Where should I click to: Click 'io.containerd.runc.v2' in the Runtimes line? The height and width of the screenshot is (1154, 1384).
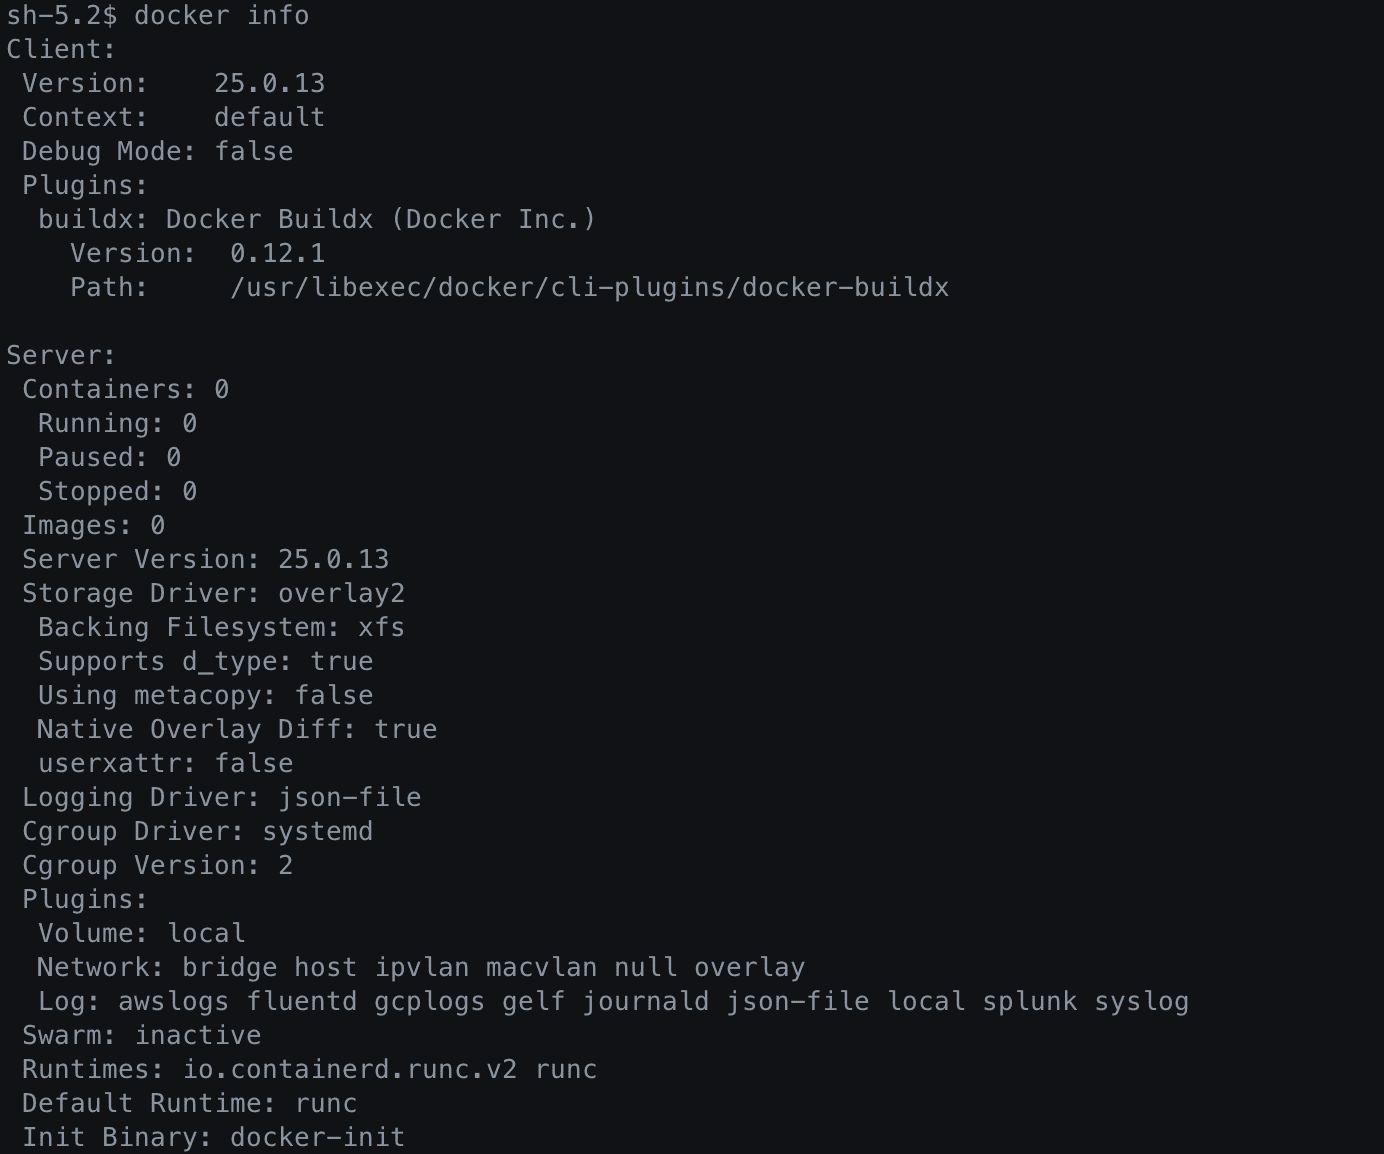pos(349,1069)
